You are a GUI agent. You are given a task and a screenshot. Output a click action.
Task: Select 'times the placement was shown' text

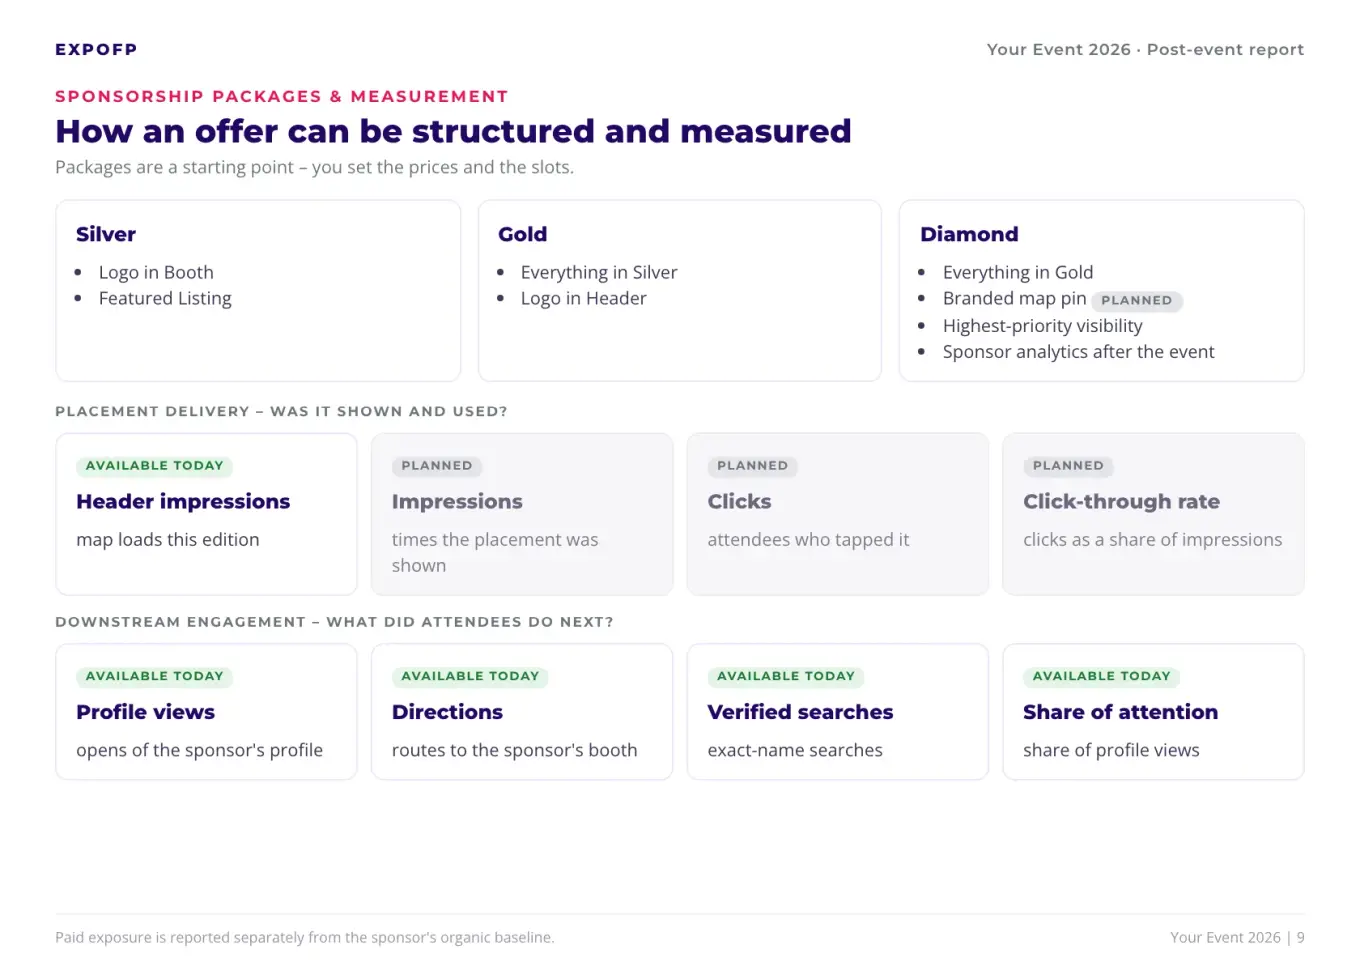[x=495, y=553]
